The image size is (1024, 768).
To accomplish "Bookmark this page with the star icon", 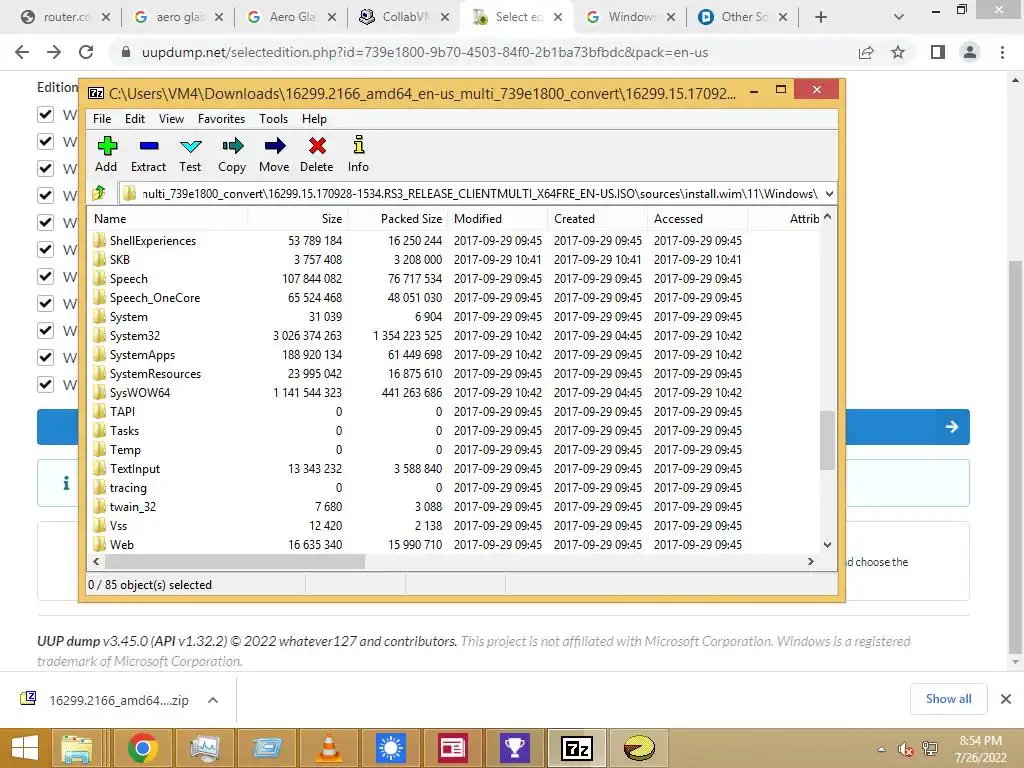I will [898, 52].
